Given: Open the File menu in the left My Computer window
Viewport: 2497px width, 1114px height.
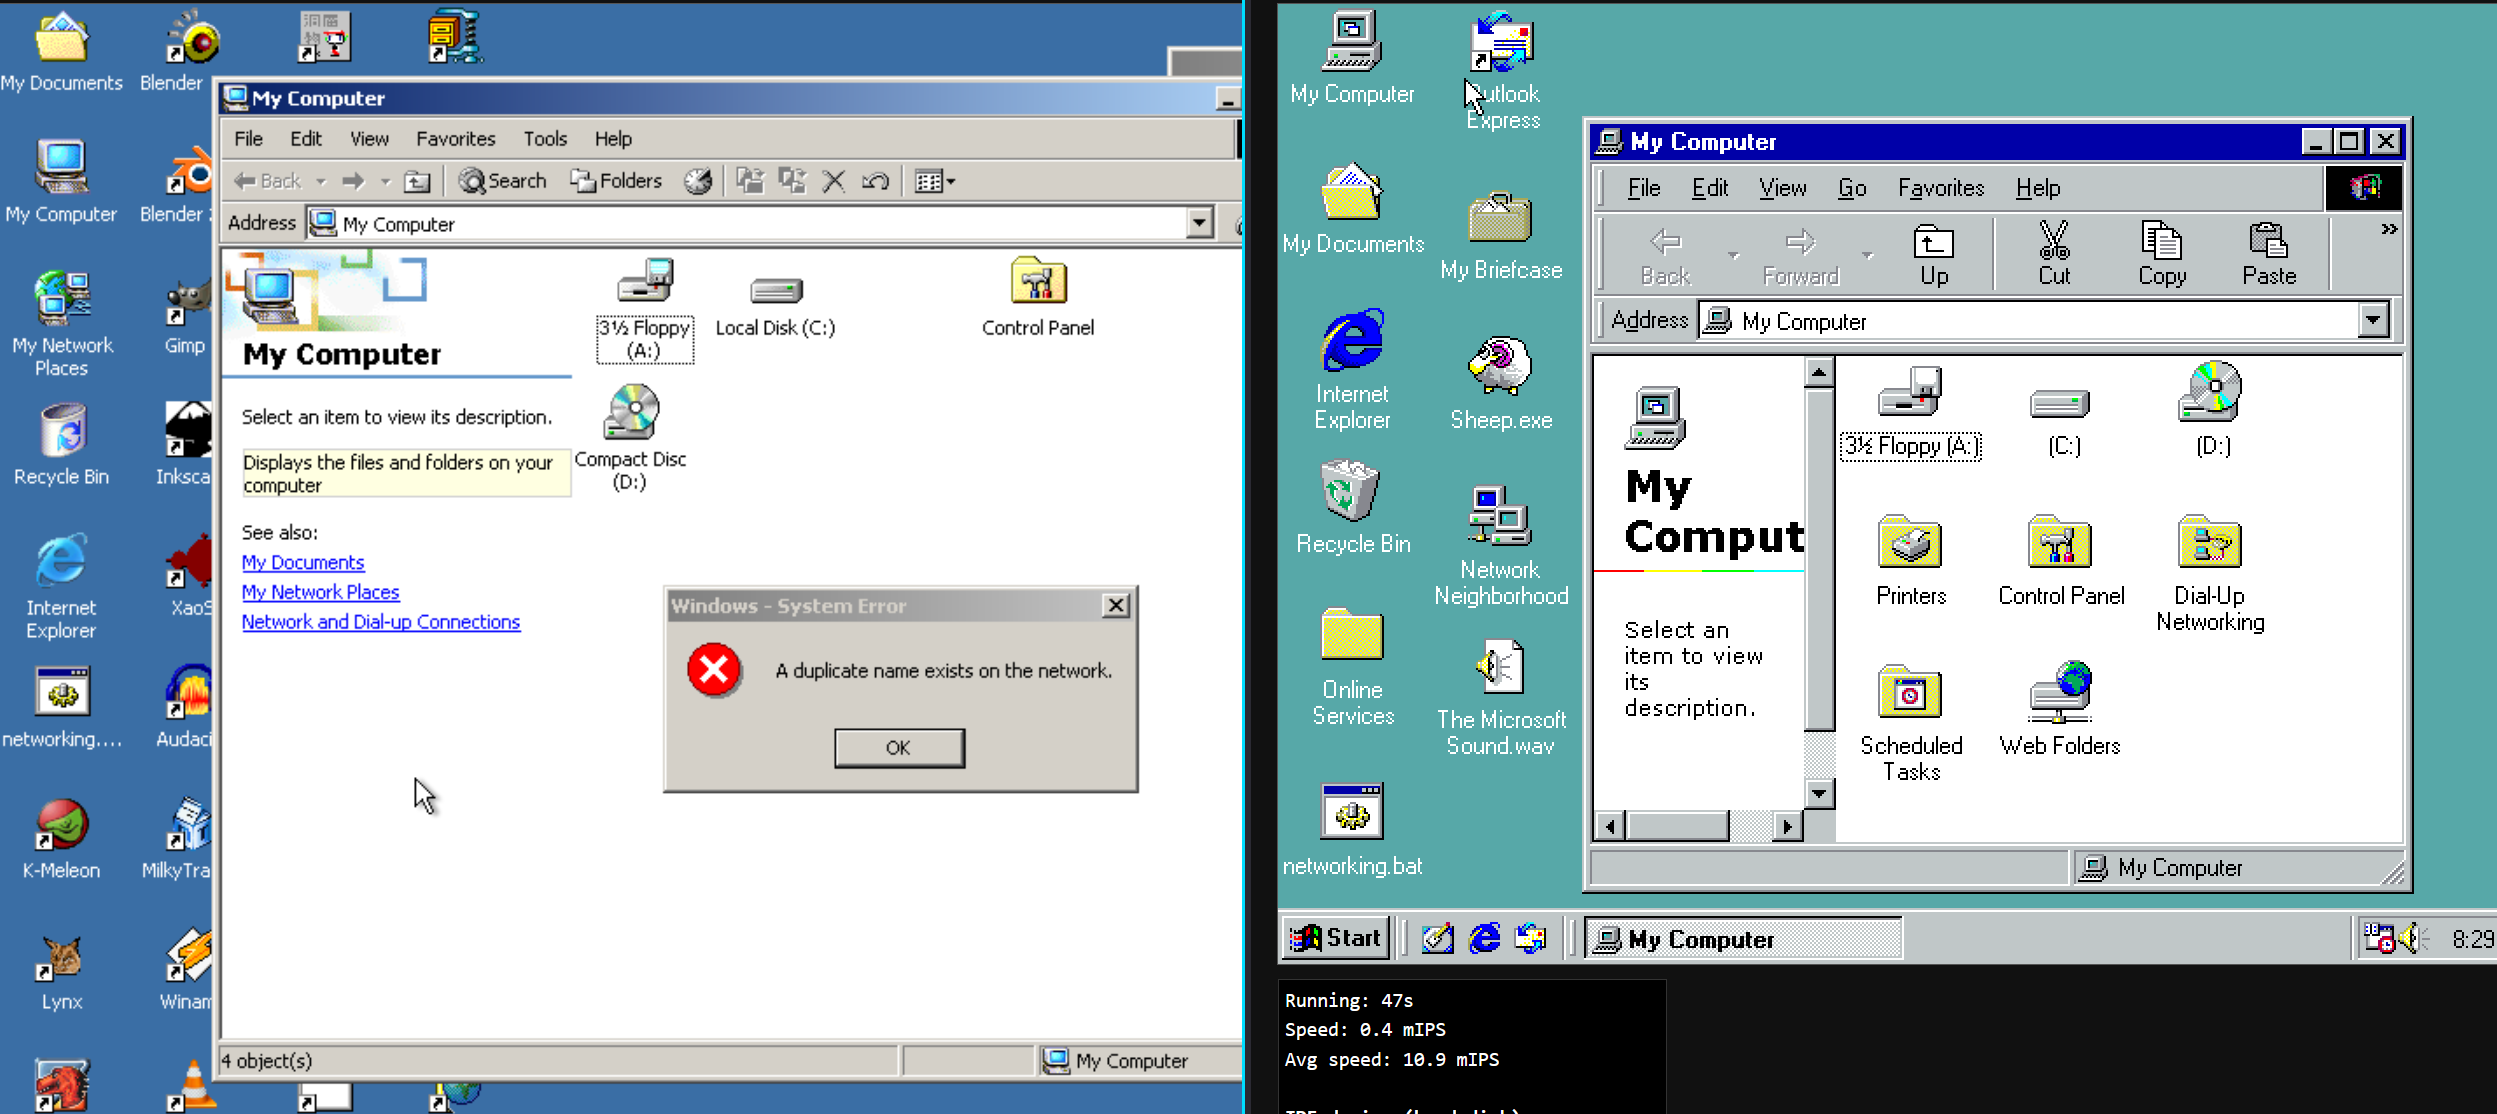Looking at the screenshot, I should [x=248, y=139].
